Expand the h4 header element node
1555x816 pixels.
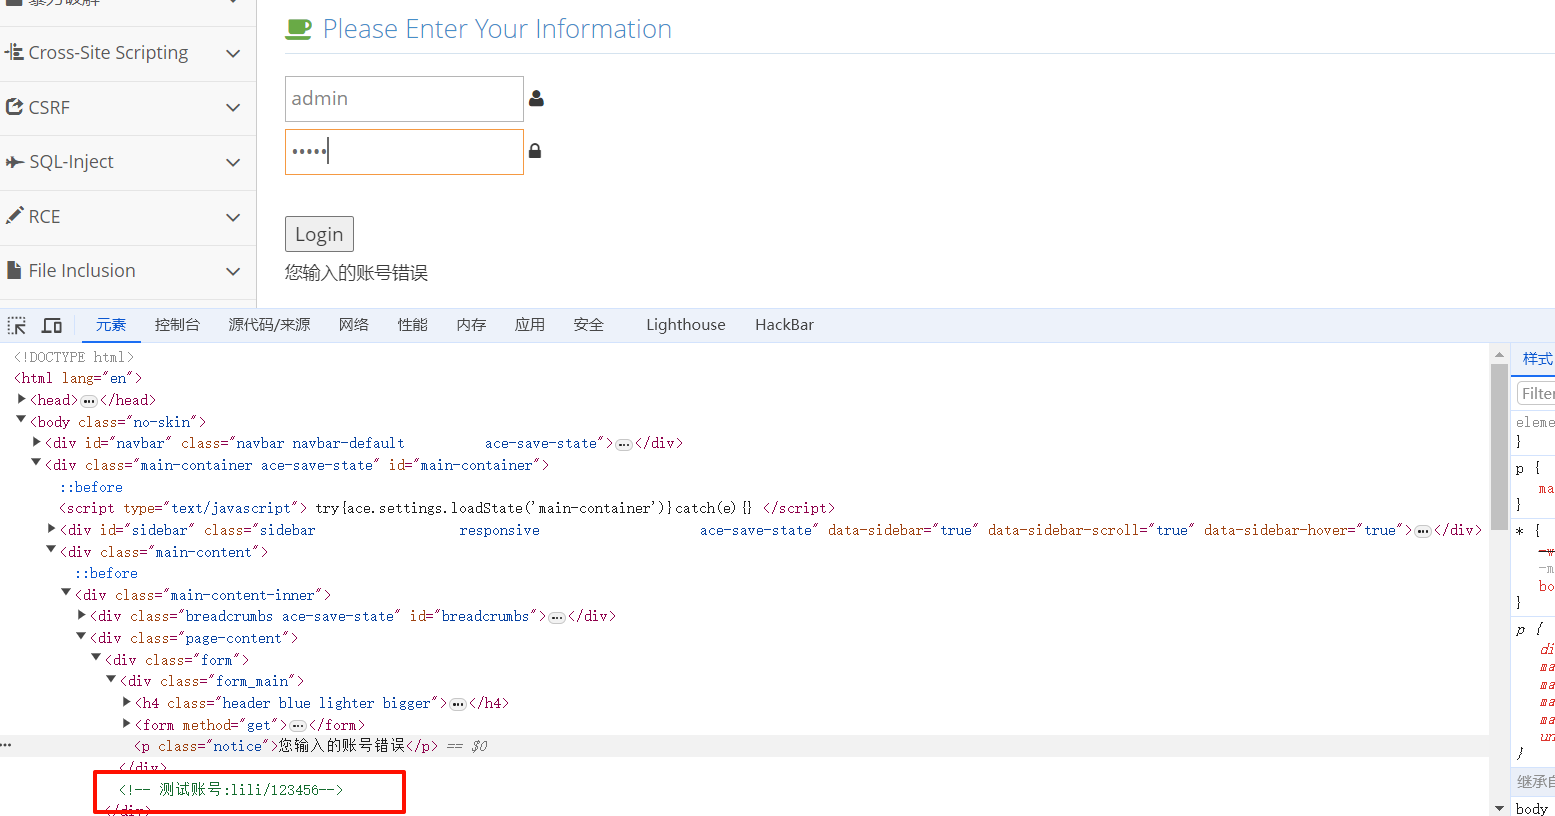pos(126,702)
